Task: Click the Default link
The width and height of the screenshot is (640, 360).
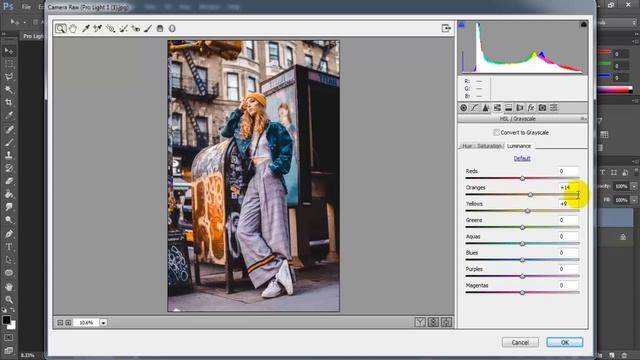Action: tap(522, 158)
